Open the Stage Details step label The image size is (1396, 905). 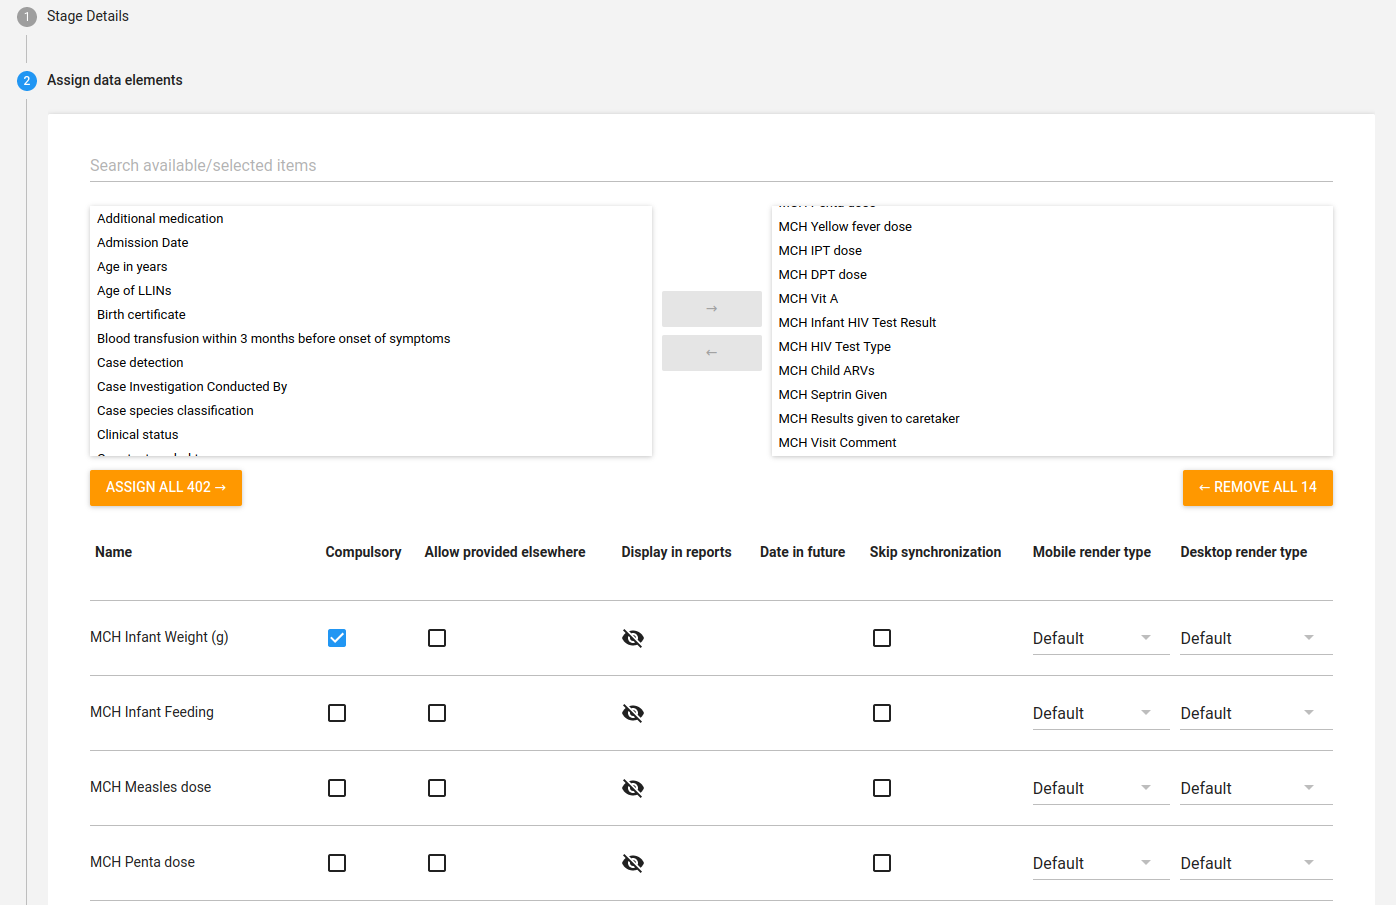click(88, 16)
